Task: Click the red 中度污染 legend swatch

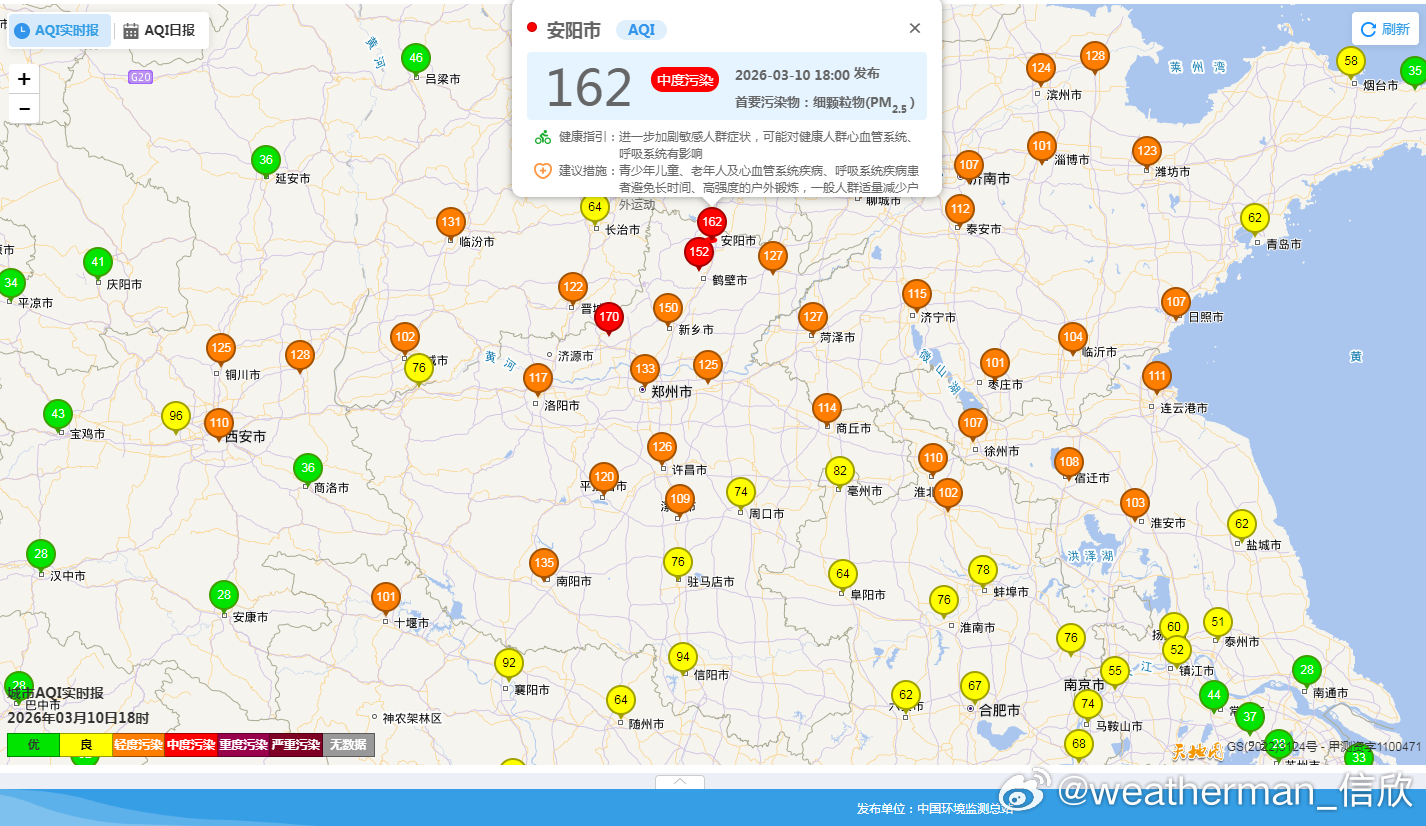Action: click(x=191, y=745)
